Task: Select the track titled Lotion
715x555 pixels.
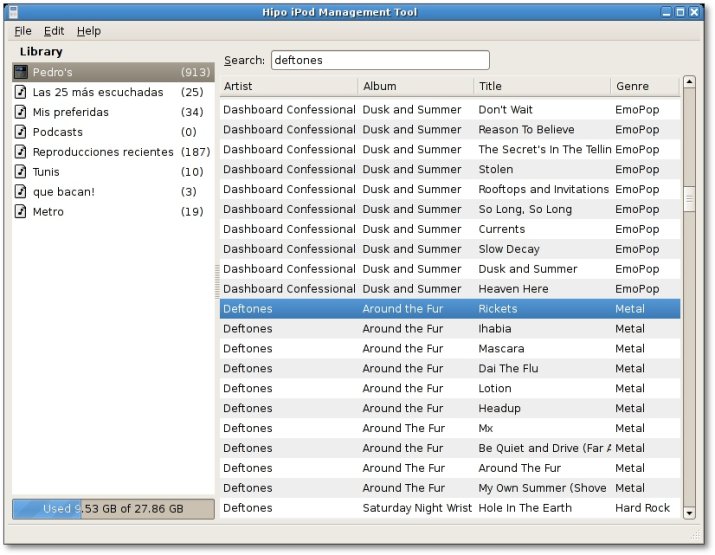Action: (450, 389)
